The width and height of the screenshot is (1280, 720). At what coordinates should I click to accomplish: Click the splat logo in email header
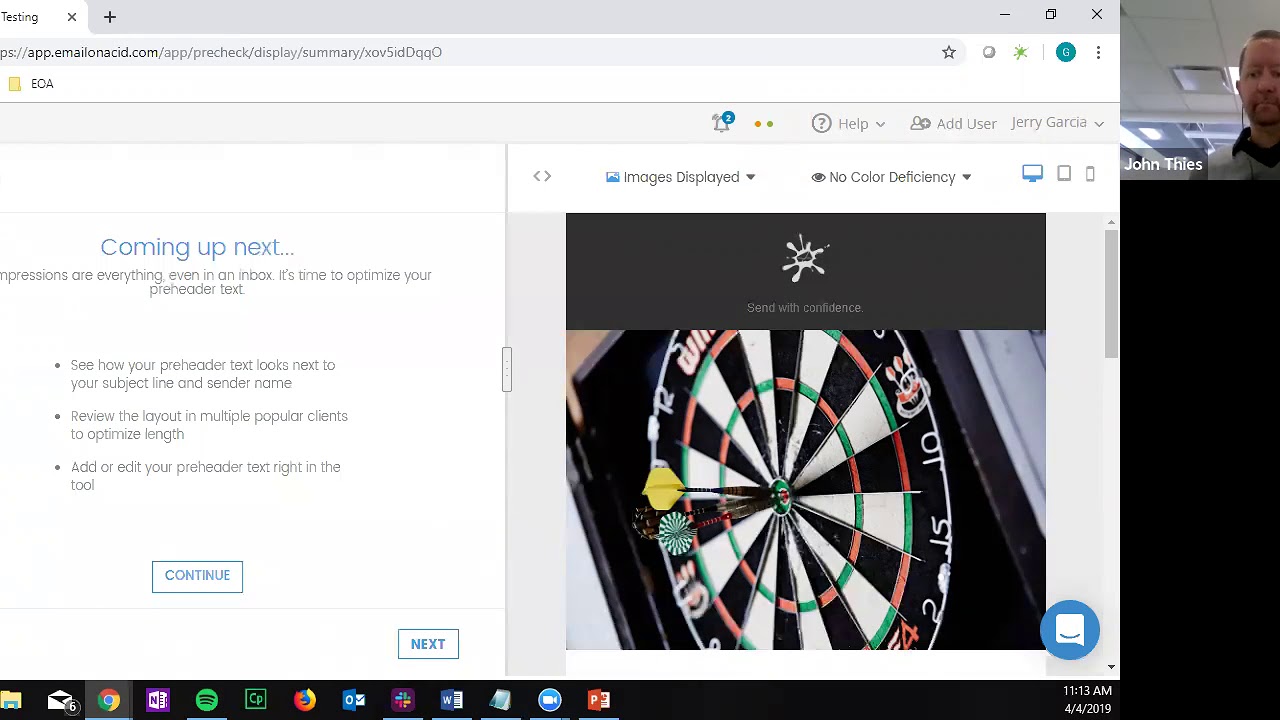(x=805, y=259)
